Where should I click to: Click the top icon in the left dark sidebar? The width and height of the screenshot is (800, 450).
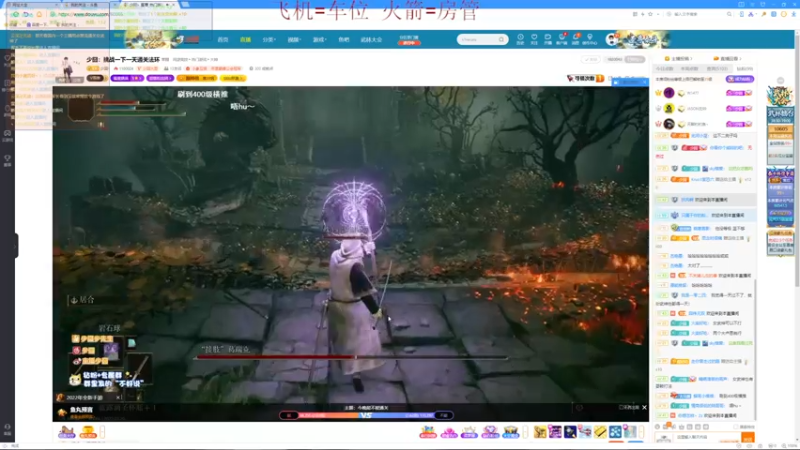7,59
